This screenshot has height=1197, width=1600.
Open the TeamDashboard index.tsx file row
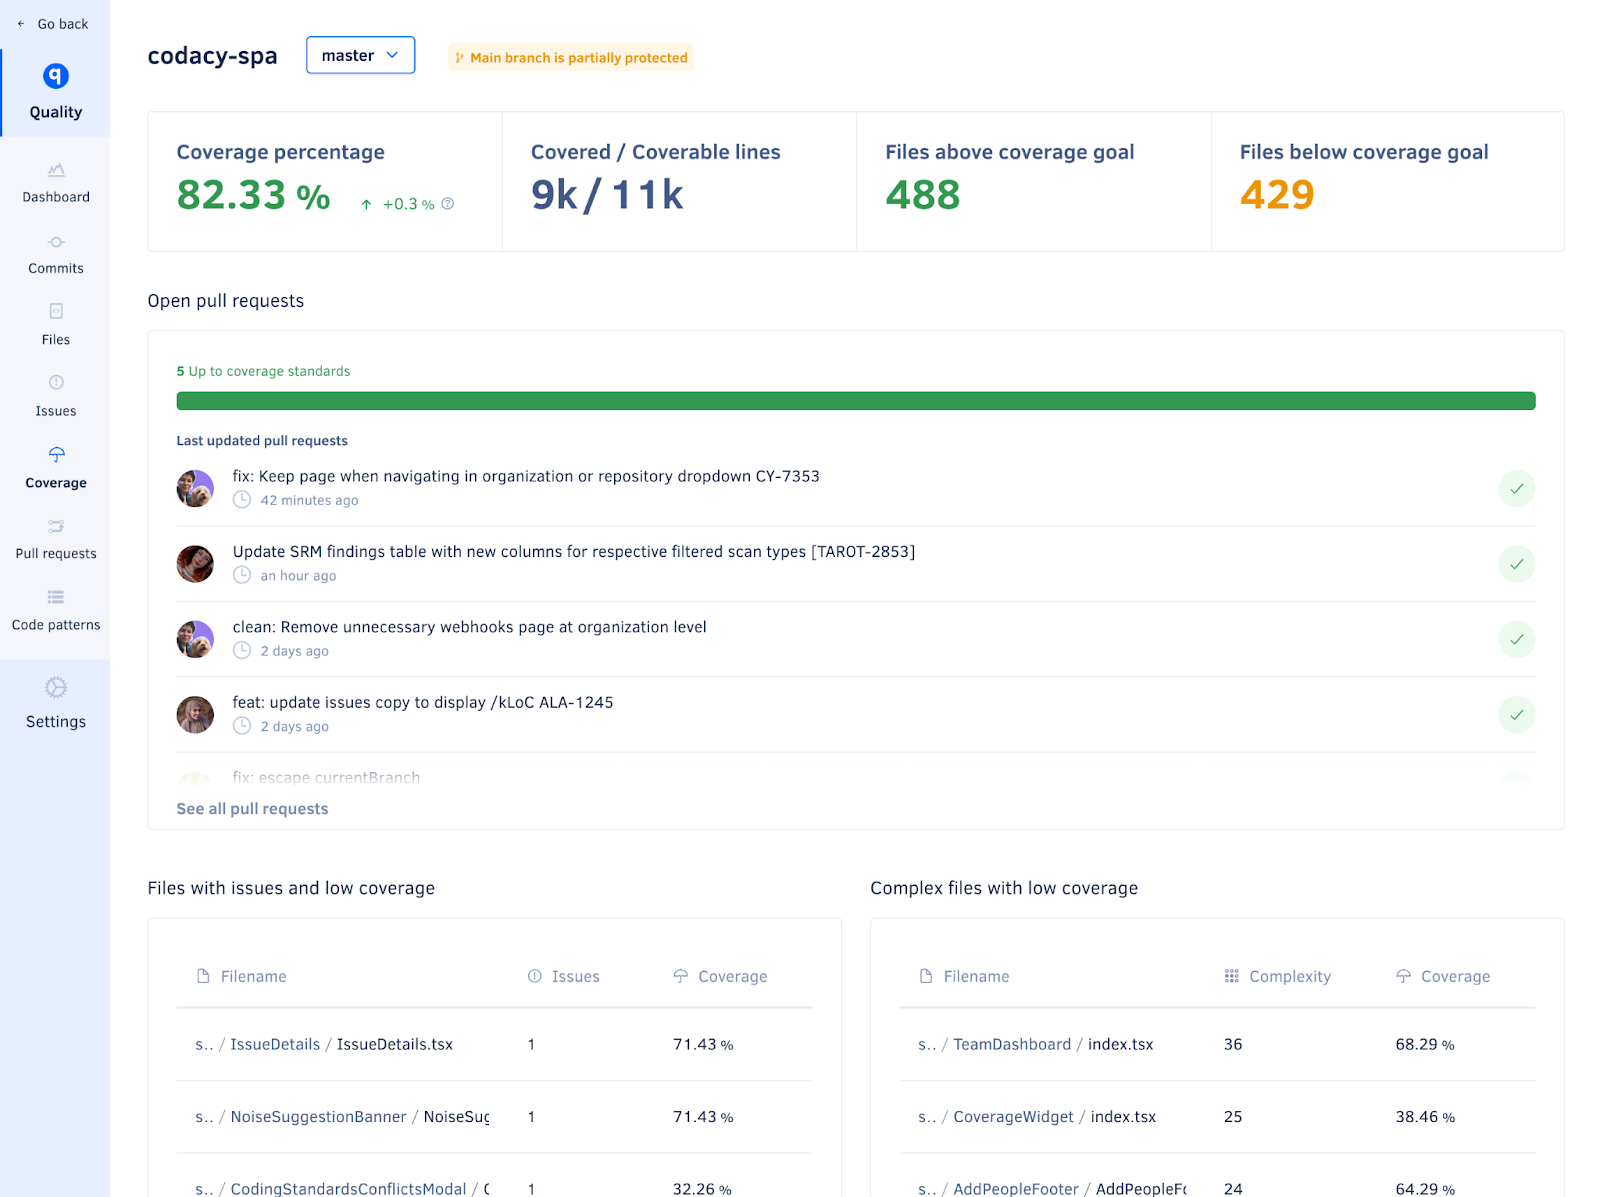[x=1218, y=1044]
